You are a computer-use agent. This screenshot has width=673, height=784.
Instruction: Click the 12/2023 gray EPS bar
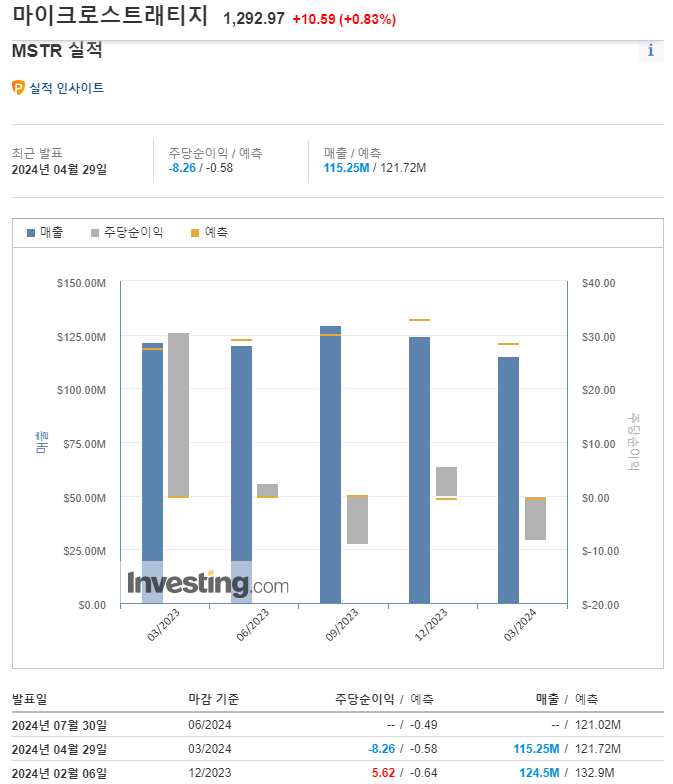[x=446, y=482]
